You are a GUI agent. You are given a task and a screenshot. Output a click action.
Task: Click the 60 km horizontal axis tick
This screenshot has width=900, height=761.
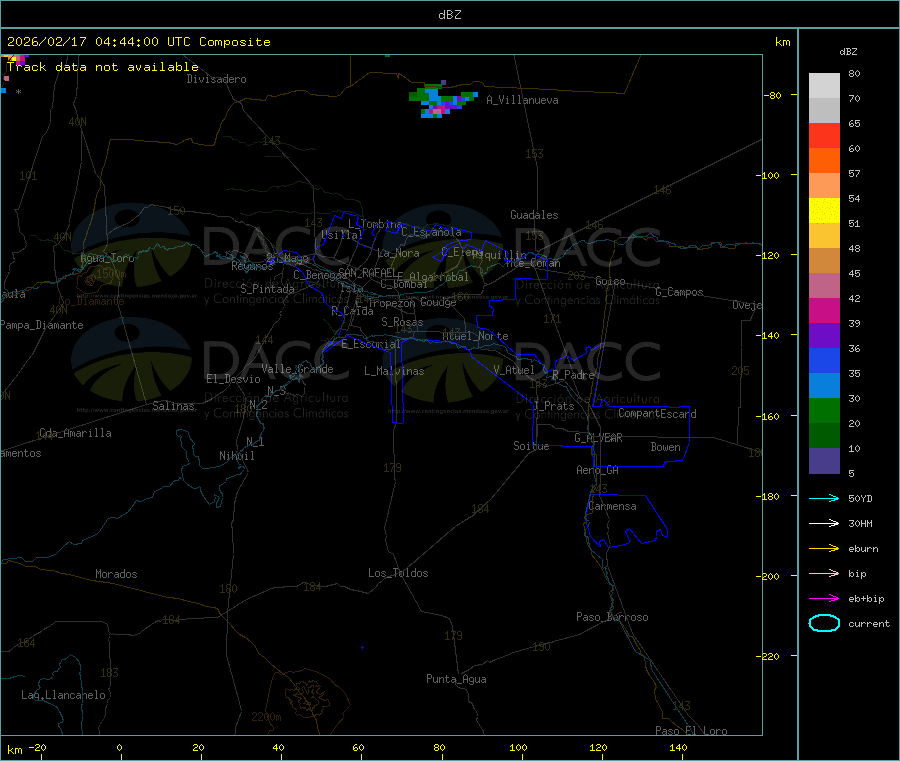[359, 747]
